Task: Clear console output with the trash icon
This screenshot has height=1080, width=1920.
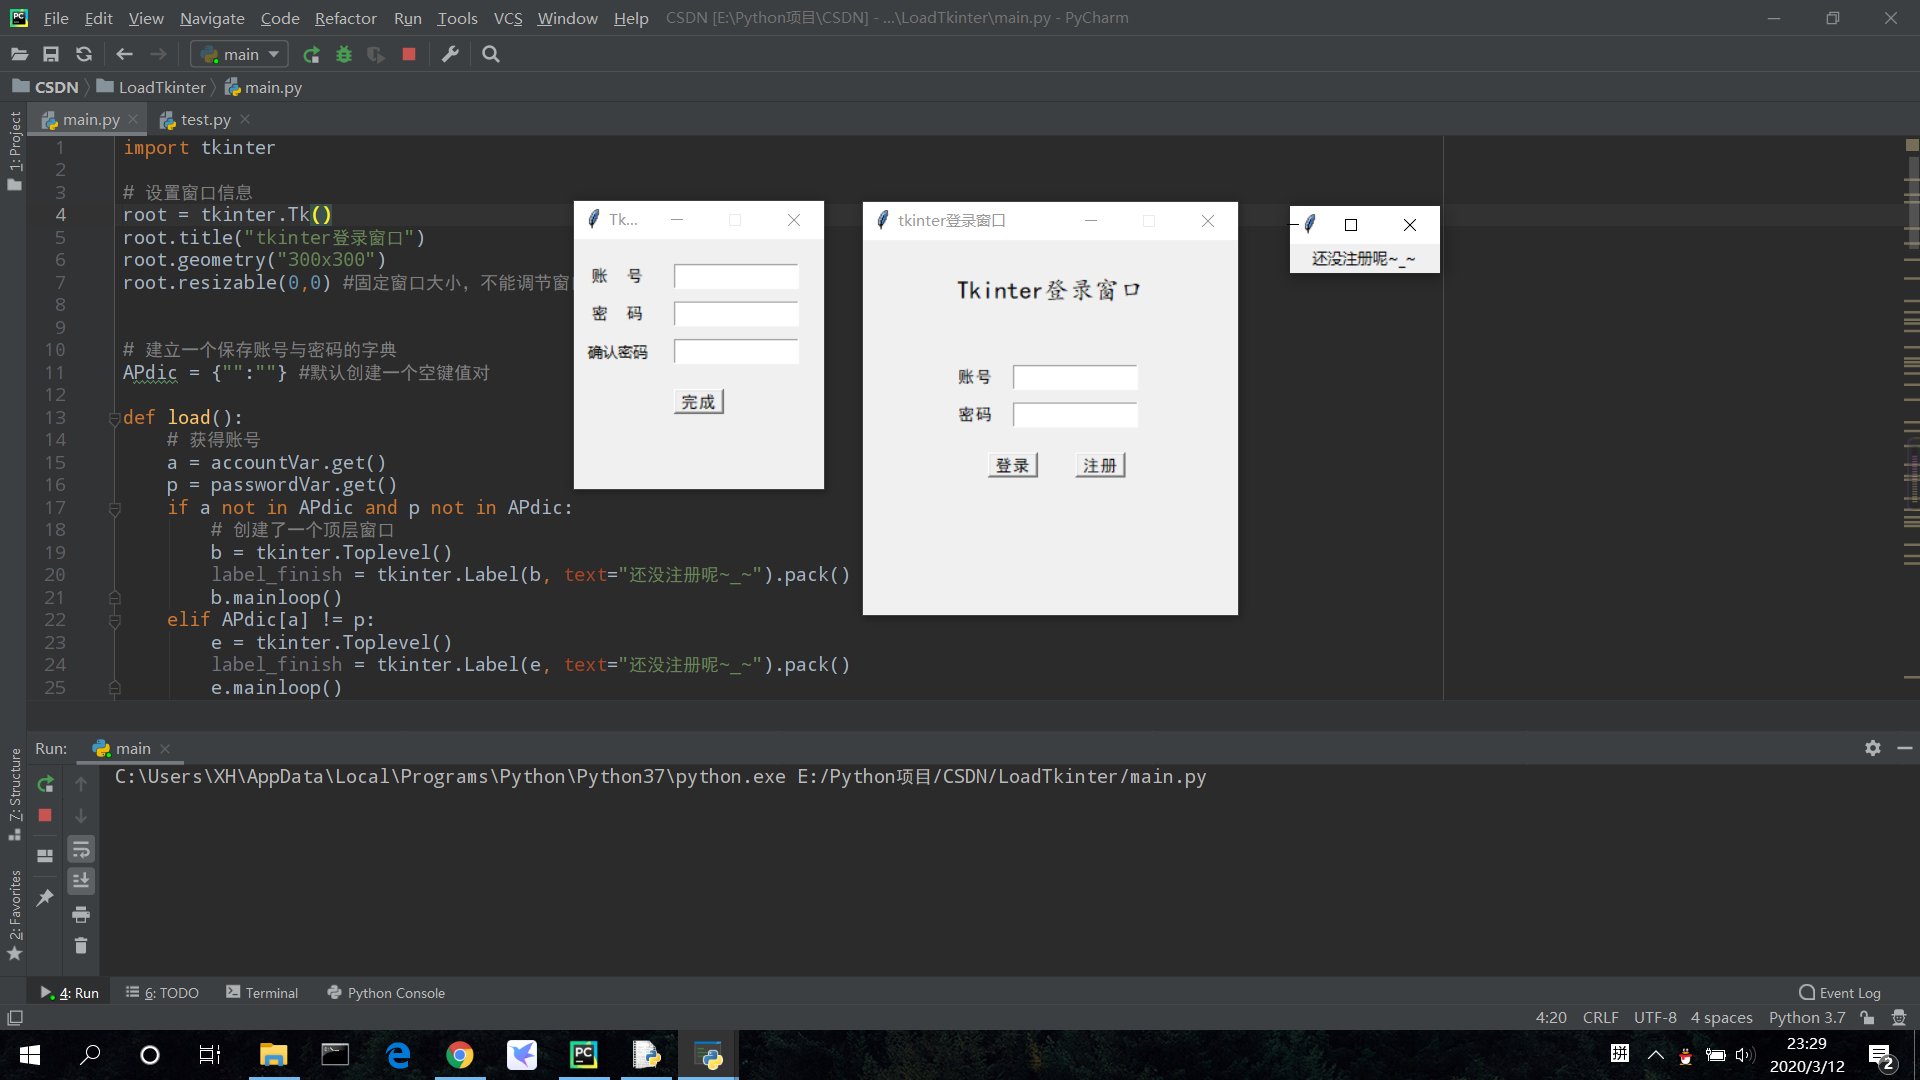Action: click(x=81, y=945)
